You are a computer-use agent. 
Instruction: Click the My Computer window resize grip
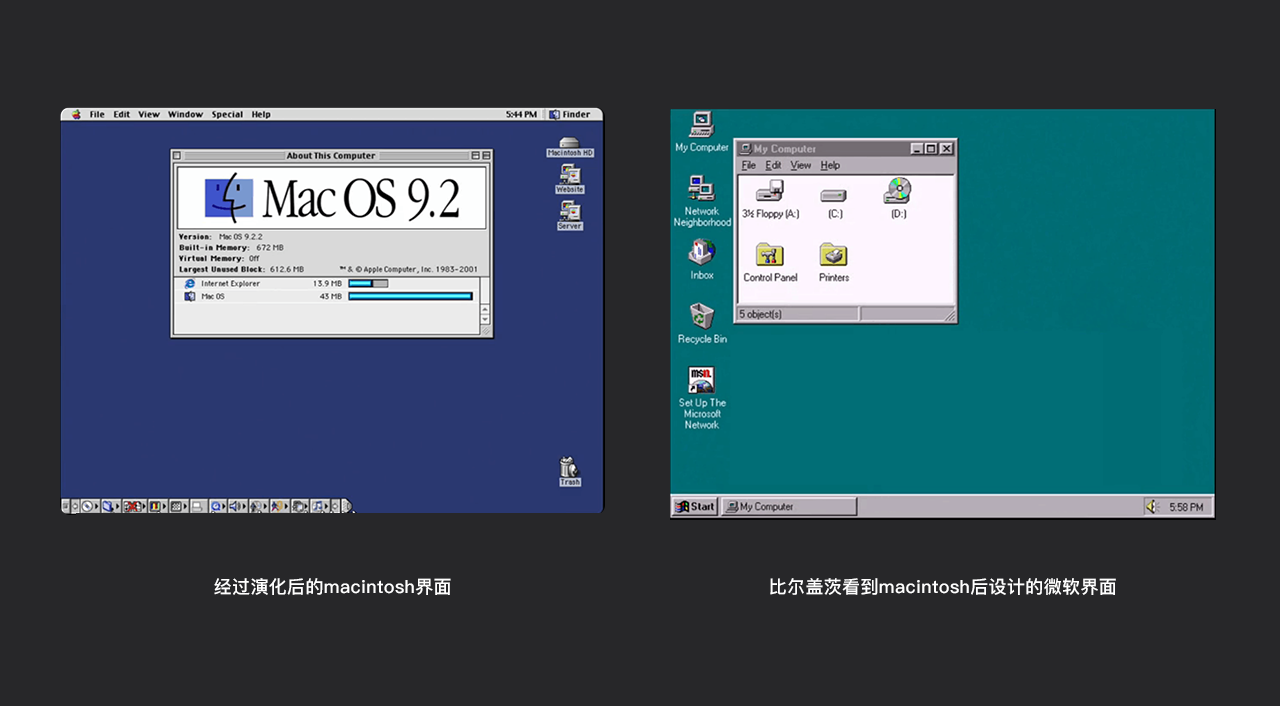click(950, 316)
